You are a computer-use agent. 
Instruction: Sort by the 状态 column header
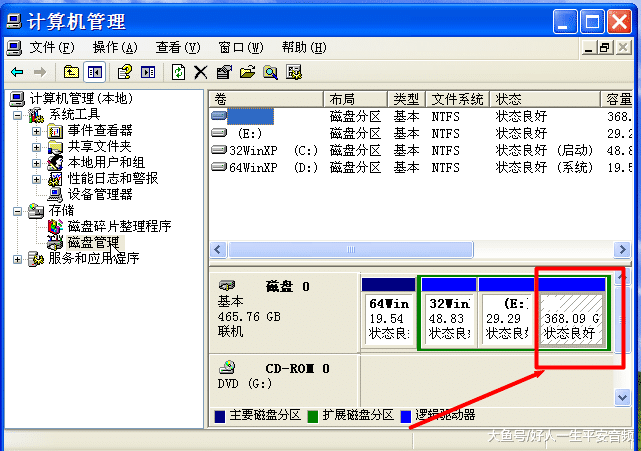pos(545,99)
